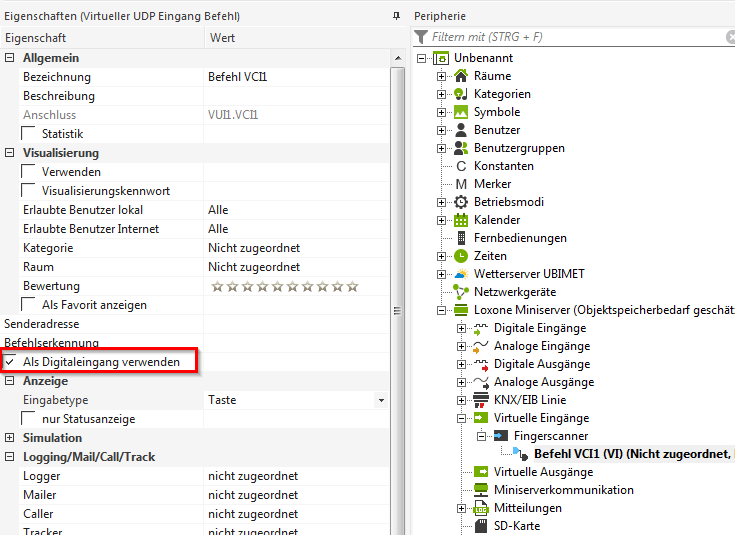
Task: Set Bewertung by clicking fifth star
Action: point(278,286)
